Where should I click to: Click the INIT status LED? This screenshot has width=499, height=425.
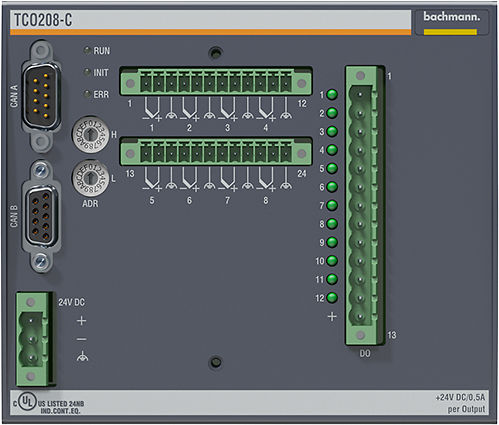click(87, 72)
